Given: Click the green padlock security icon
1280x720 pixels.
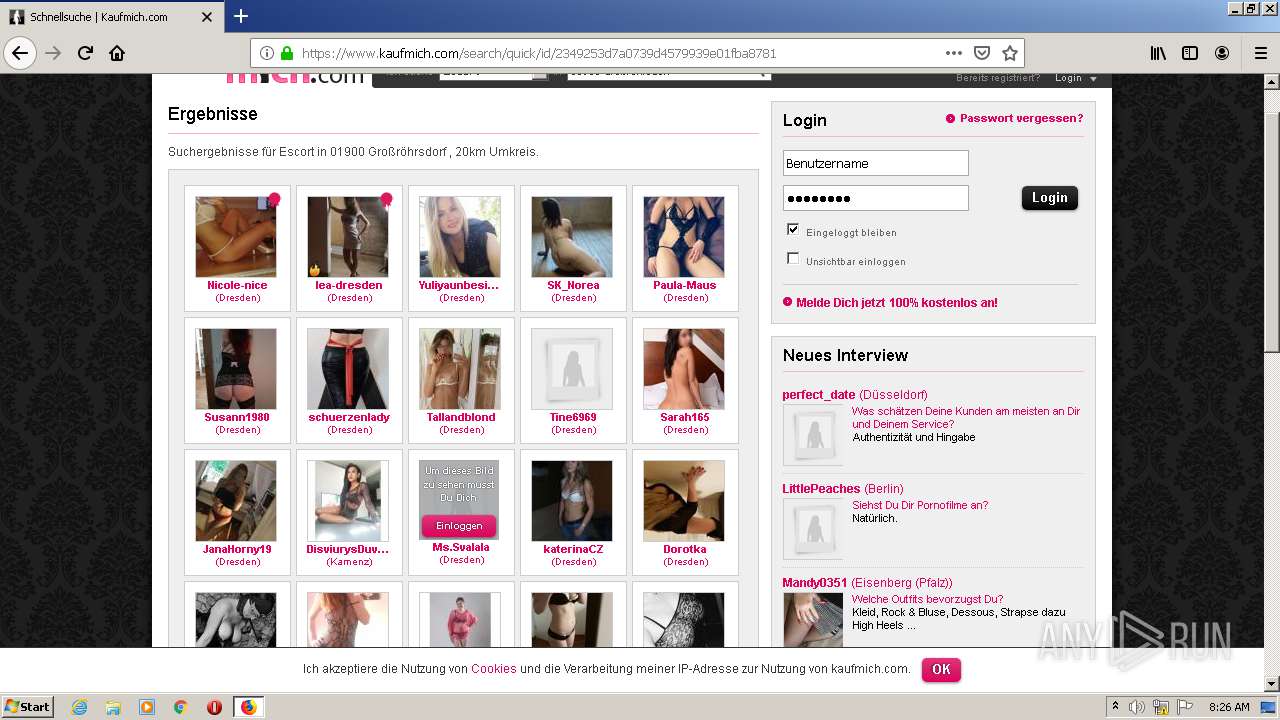Looking at the screenshot, I should [x=287, y=53].
